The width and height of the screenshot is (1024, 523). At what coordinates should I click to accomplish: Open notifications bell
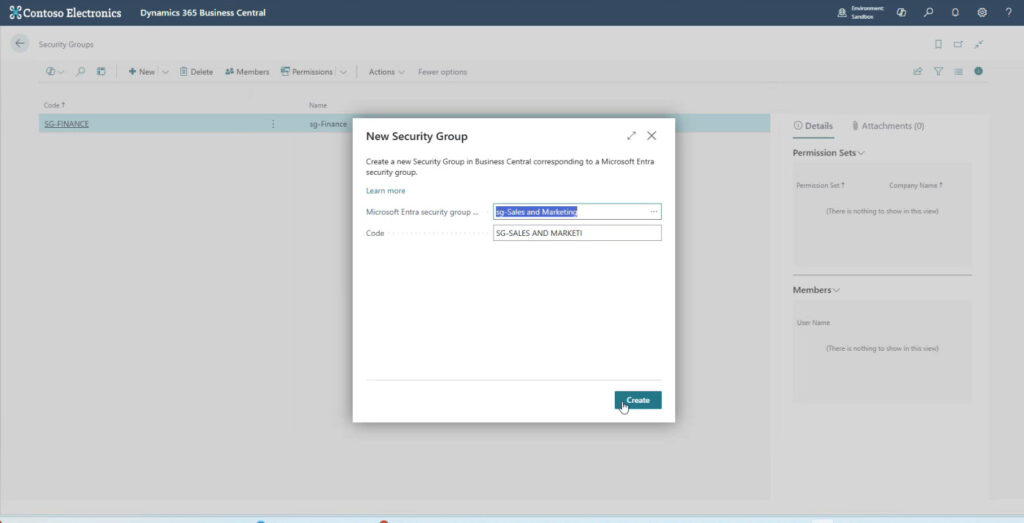[x=955, y=12]
